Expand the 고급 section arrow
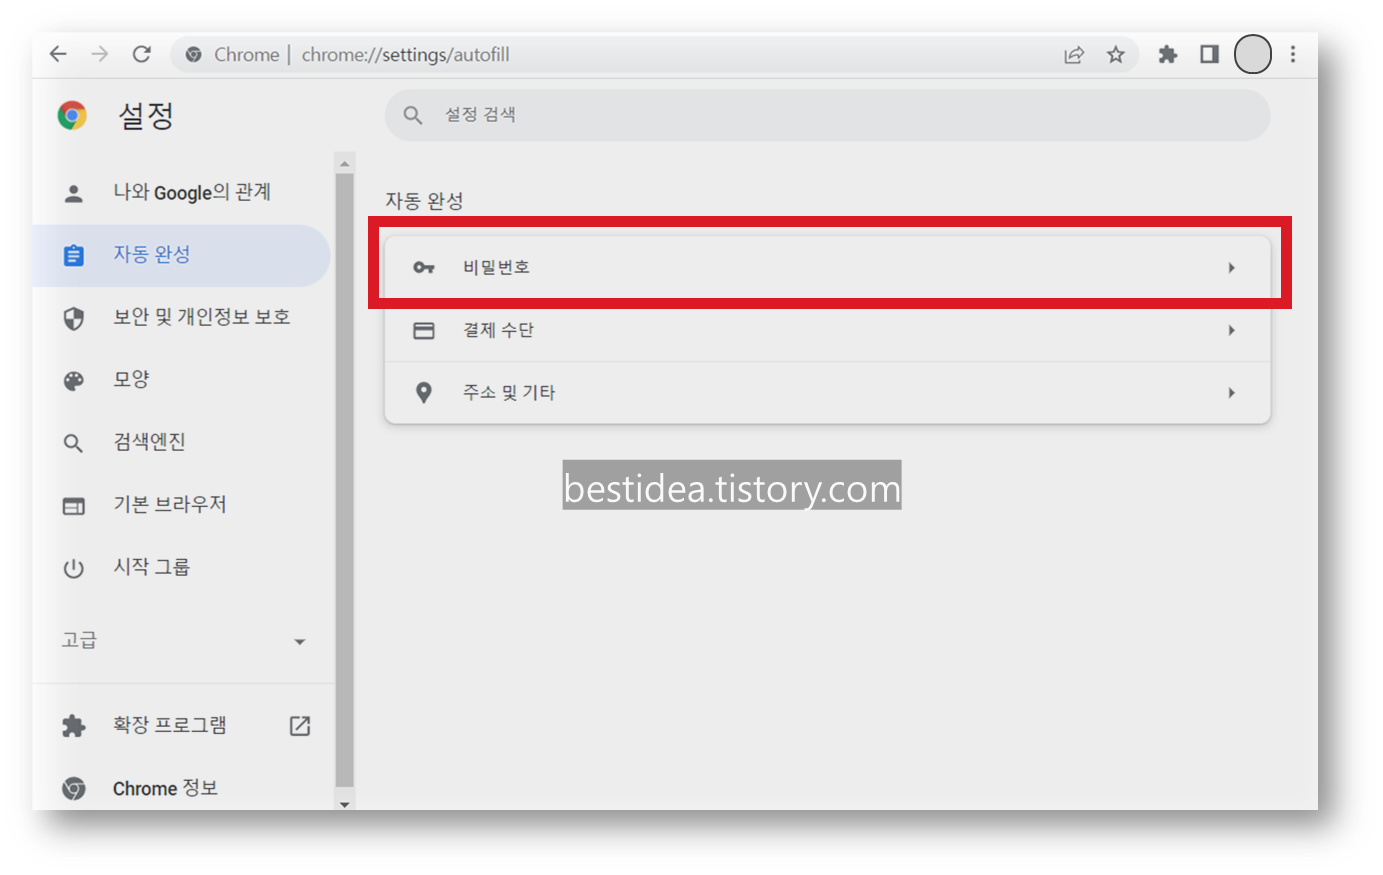The image size is (1383, 875). (300, 642)
